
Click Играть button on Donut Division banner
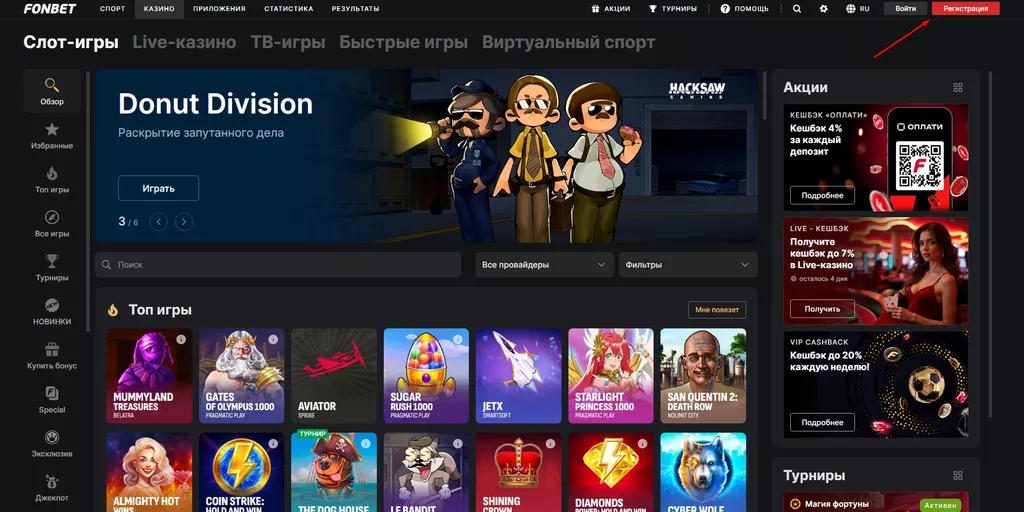(158, 188)
